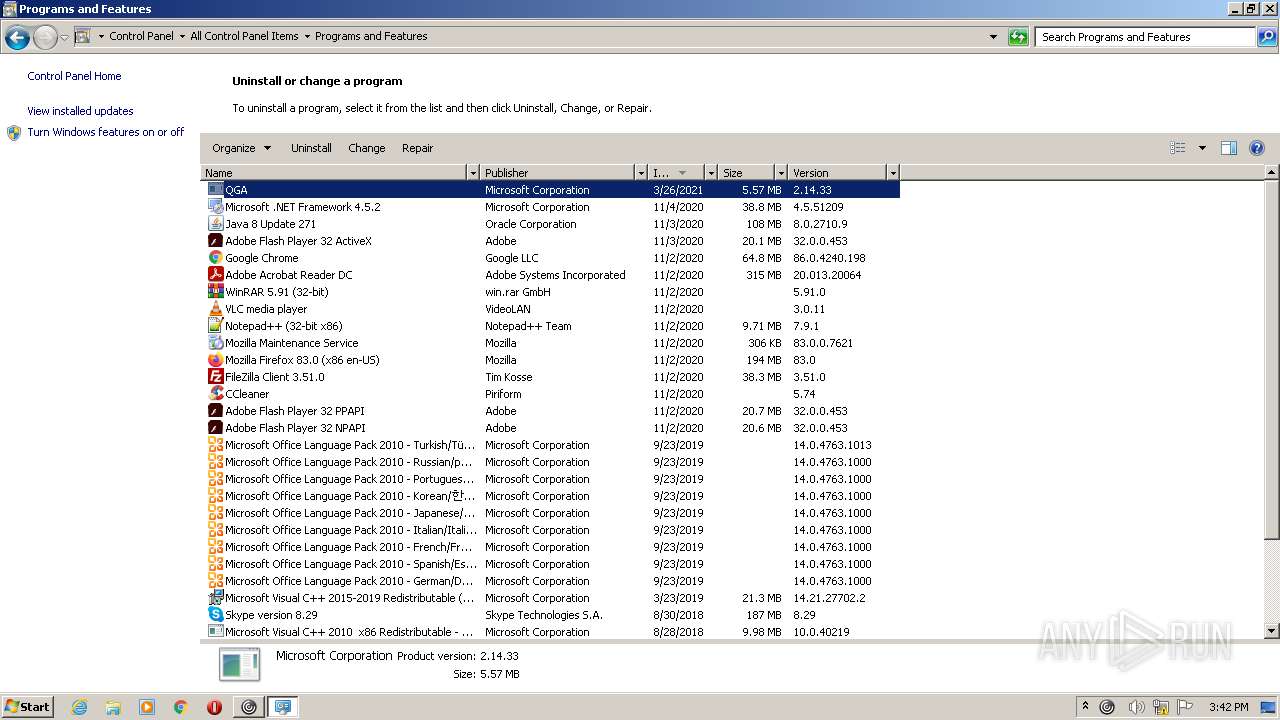Viewport: 1280px width, 720px height.
Task: Select the WinRAR 5.91 icon
Action: (x=215, y=291)
